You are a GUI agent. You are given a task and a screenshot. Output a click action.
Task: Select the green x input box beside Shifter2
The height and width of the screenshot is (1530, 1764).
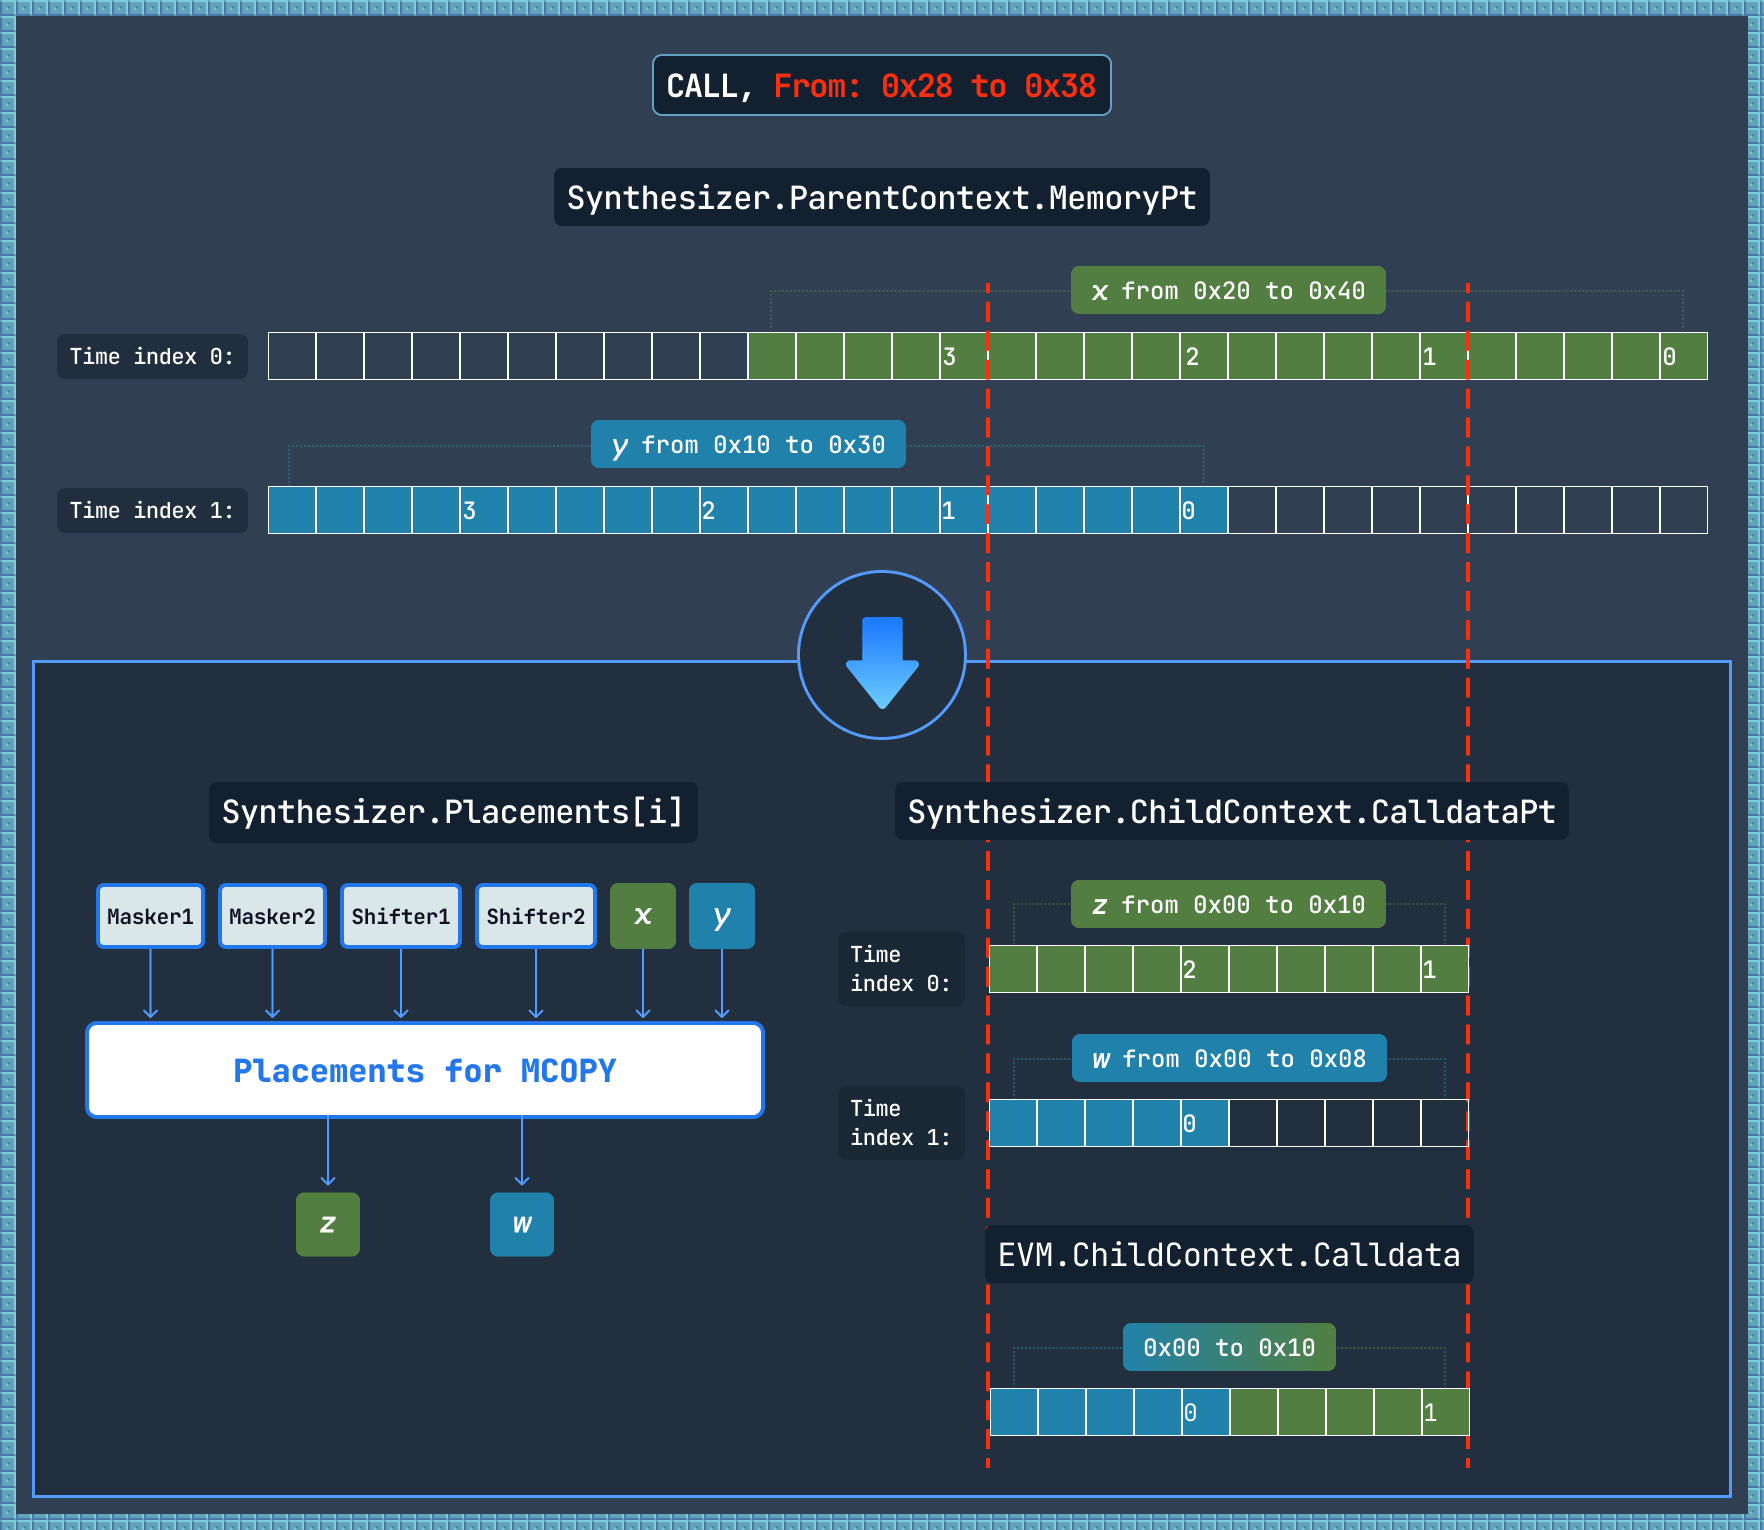pos(642,916)
